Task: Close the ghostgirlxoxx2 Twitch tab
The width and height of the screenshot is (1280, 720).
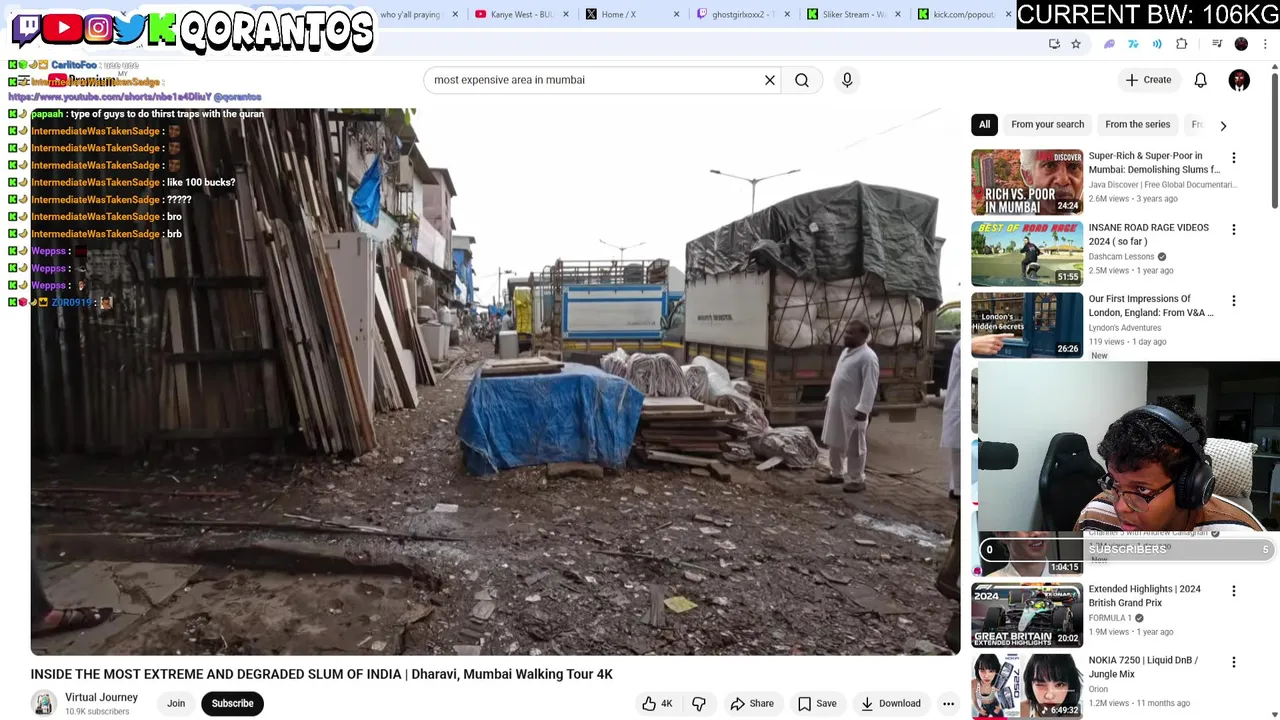Action: pyautogui.click(x=787, y=14)
